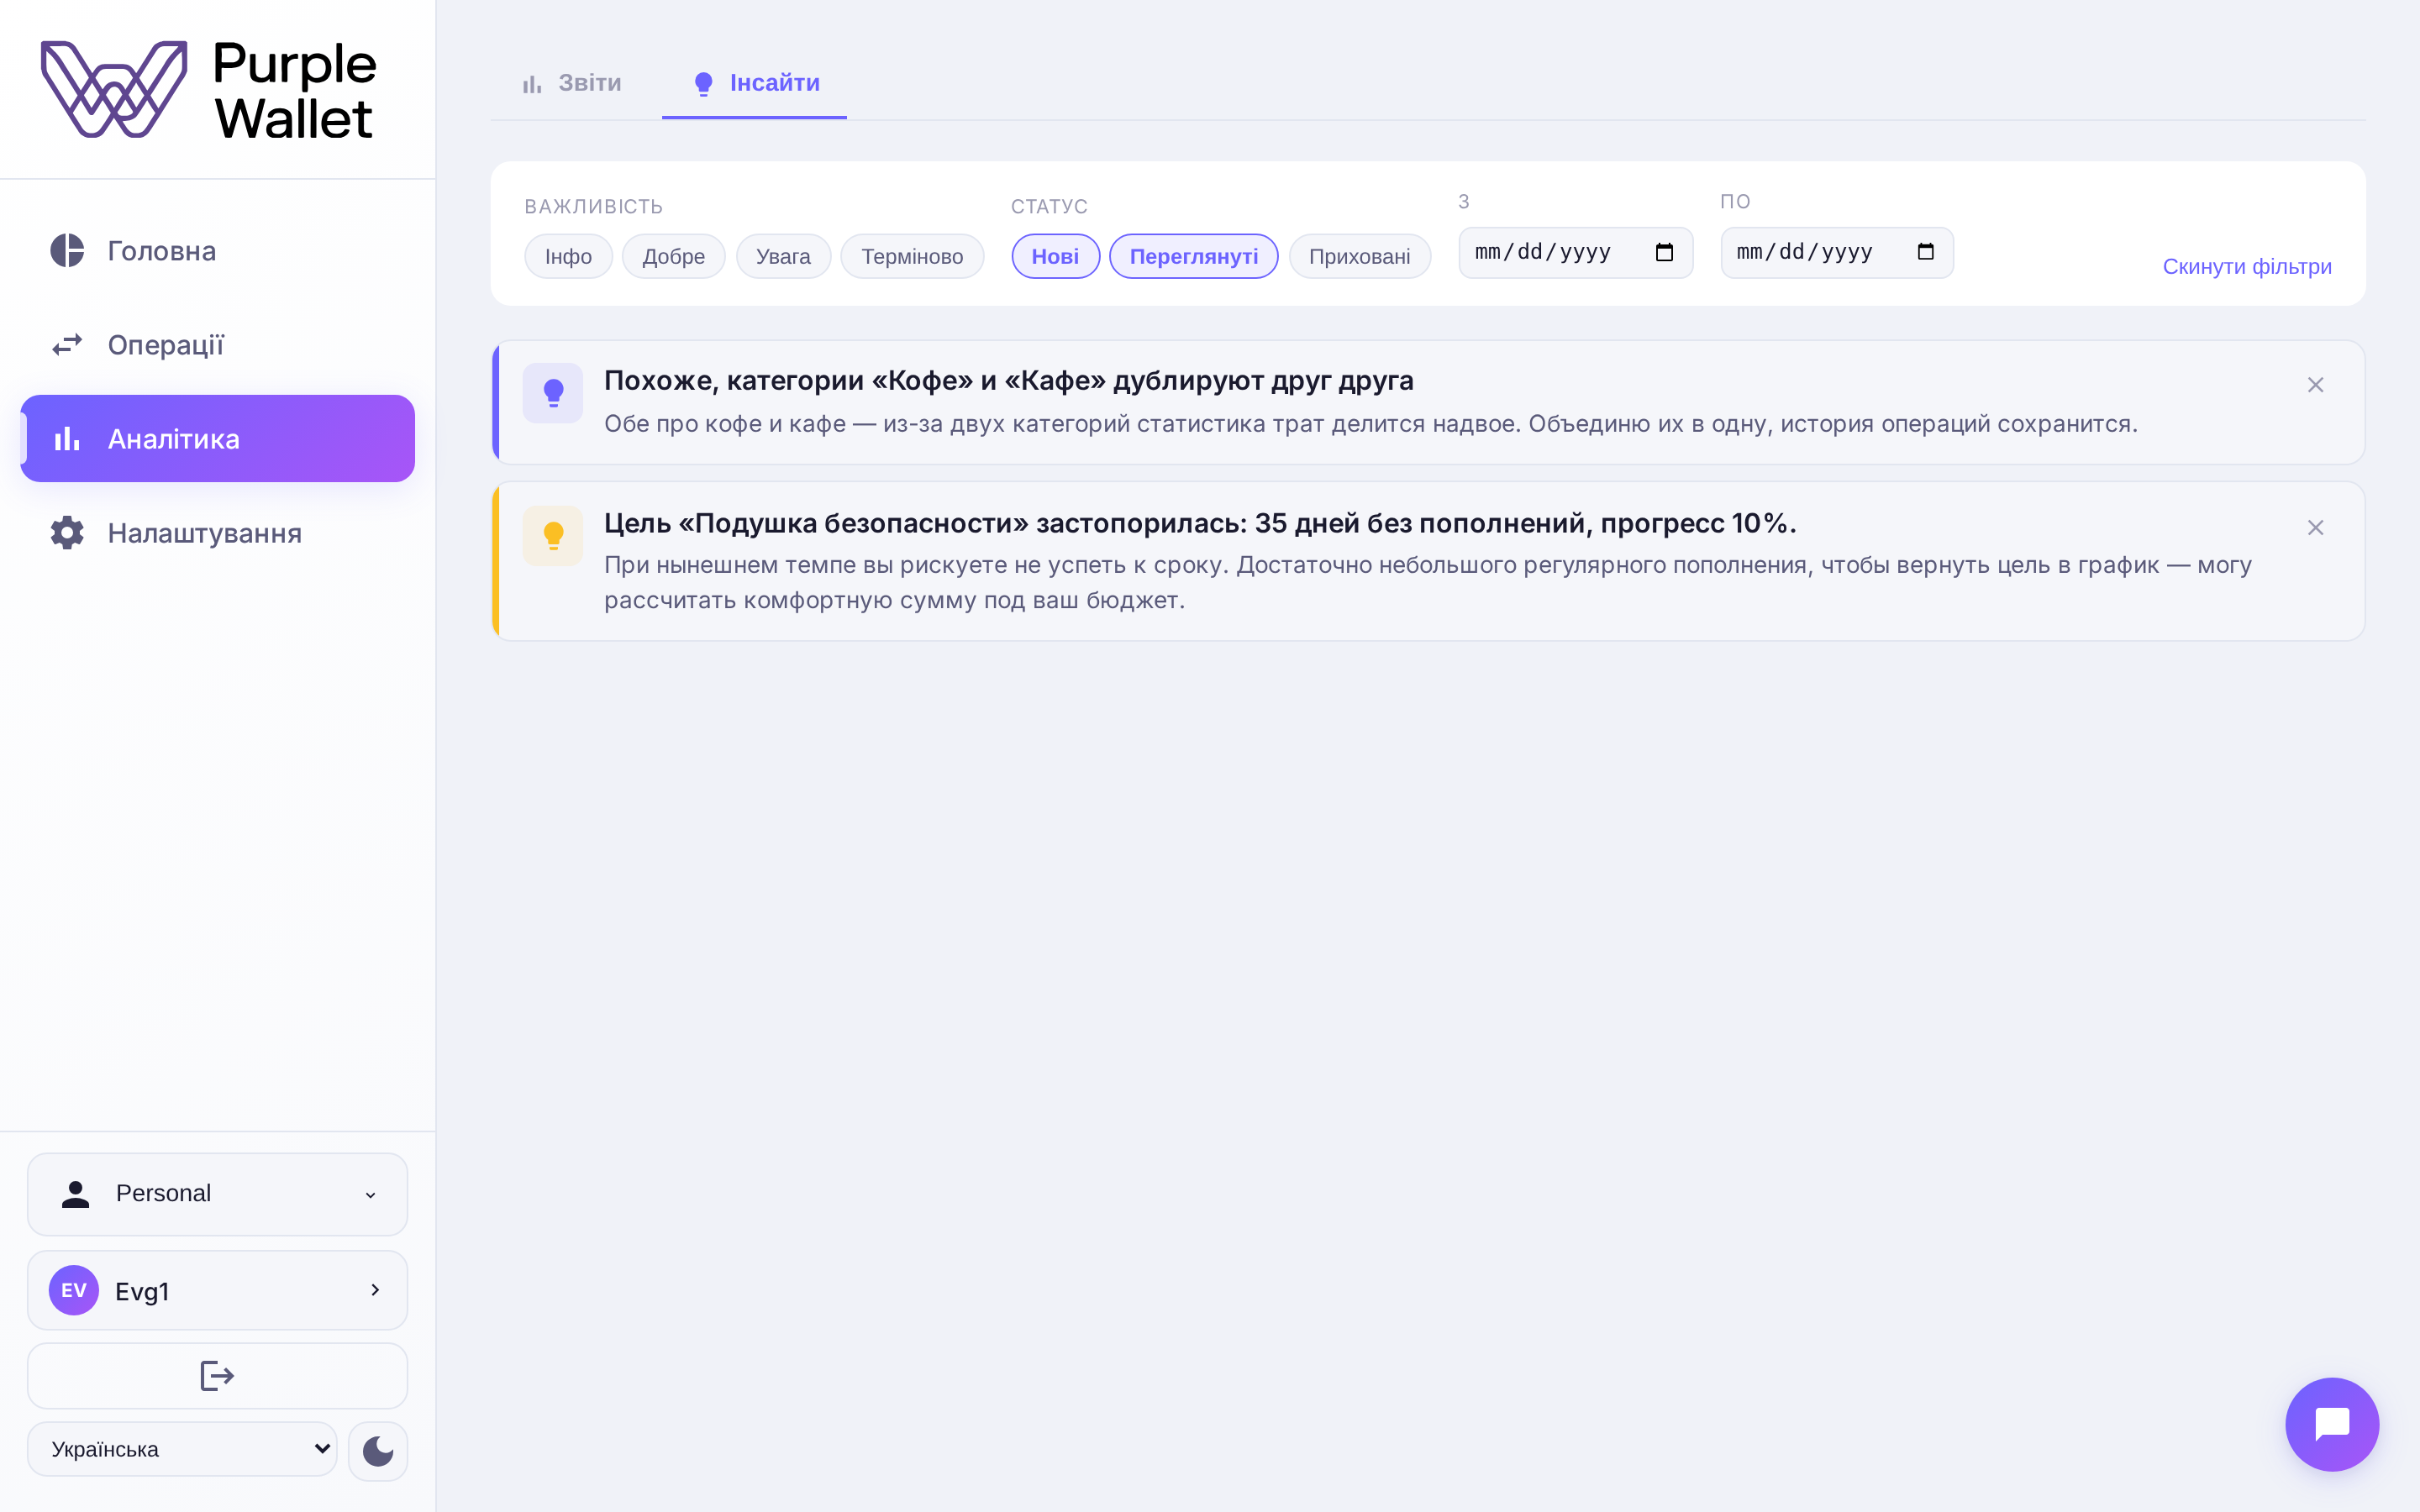This screenshot has height=1512, width=2420.
Task: Dismiss the Кофе and Кафе duplicate insight
Action: coord(2315,385)
